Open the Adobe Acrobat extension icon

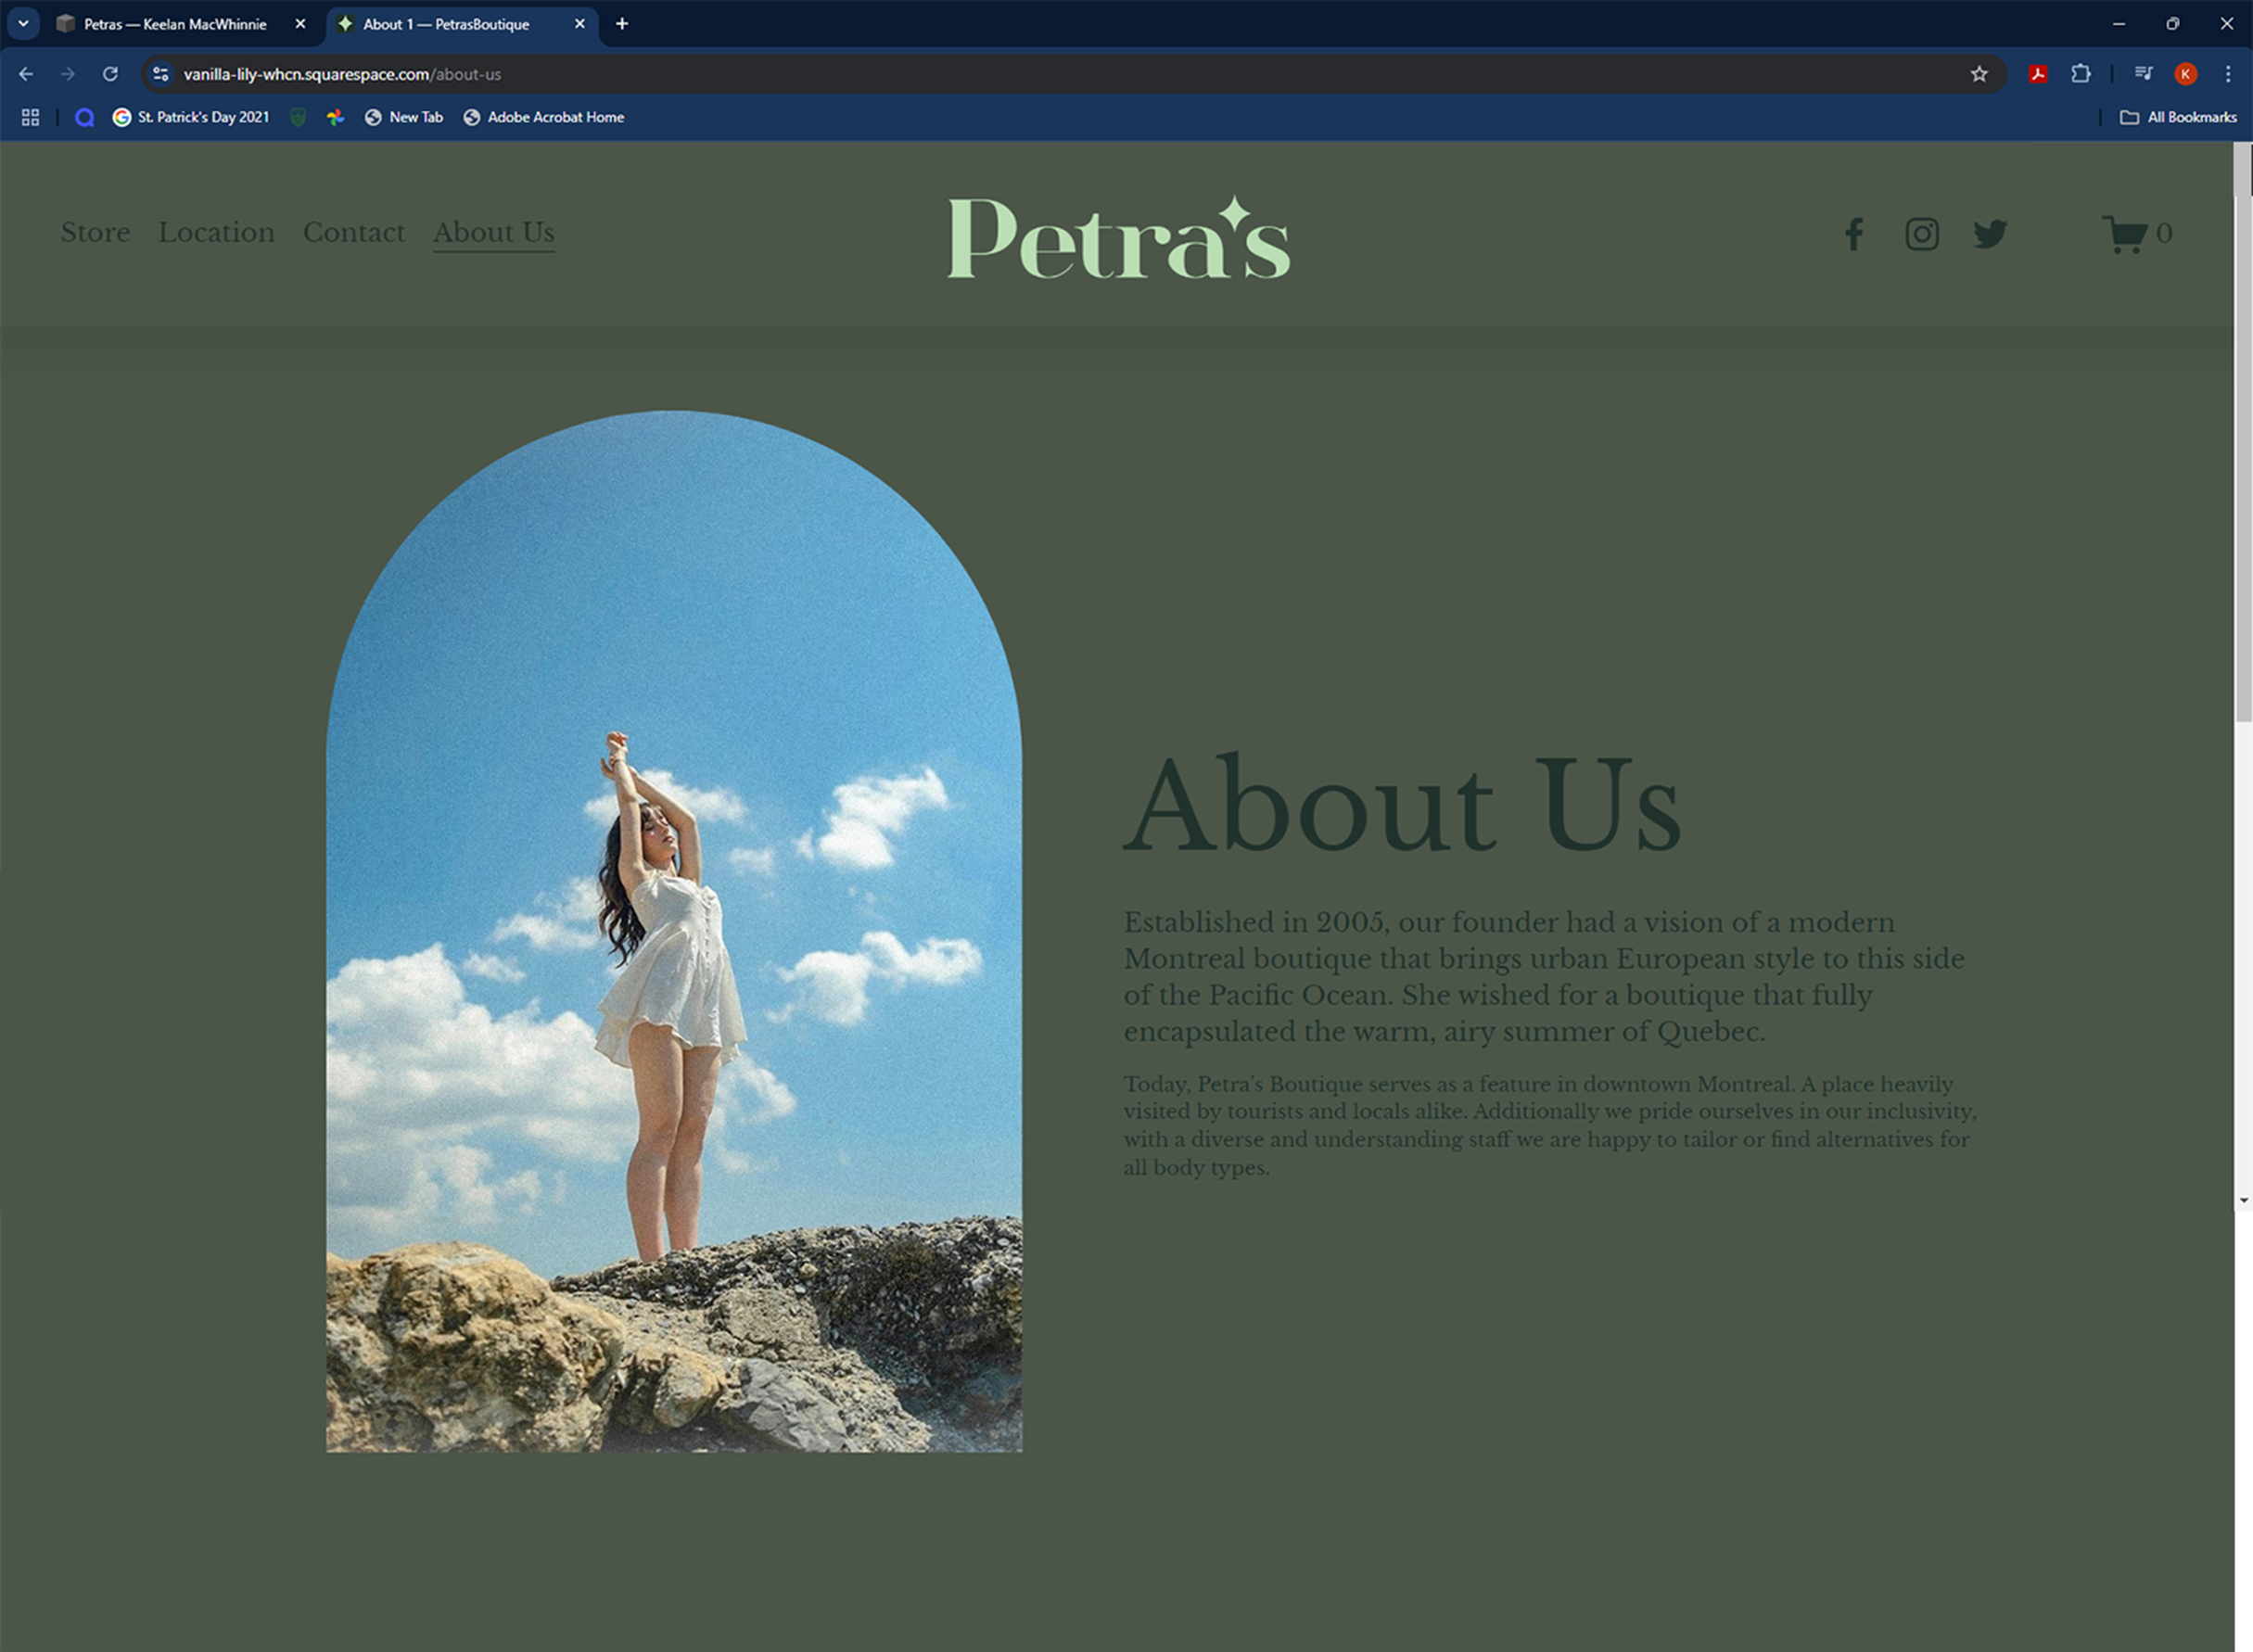point(2037,74)
